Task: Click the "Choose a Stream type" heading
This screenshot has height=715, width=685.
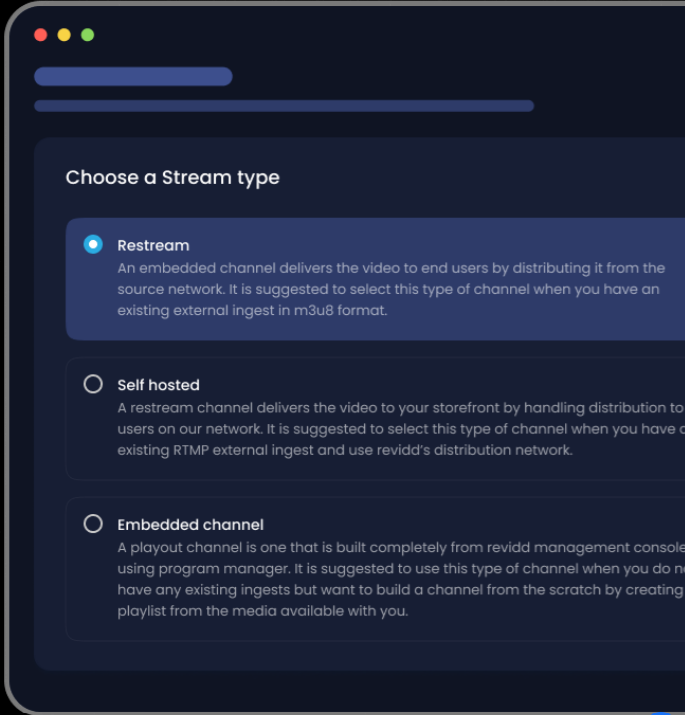Action: point(172,178)
